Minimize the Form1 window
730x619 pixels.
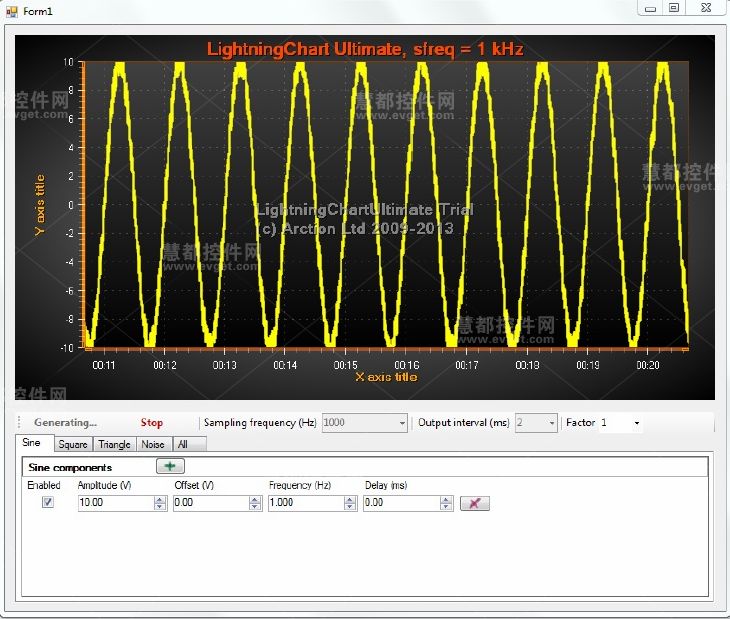651,8
